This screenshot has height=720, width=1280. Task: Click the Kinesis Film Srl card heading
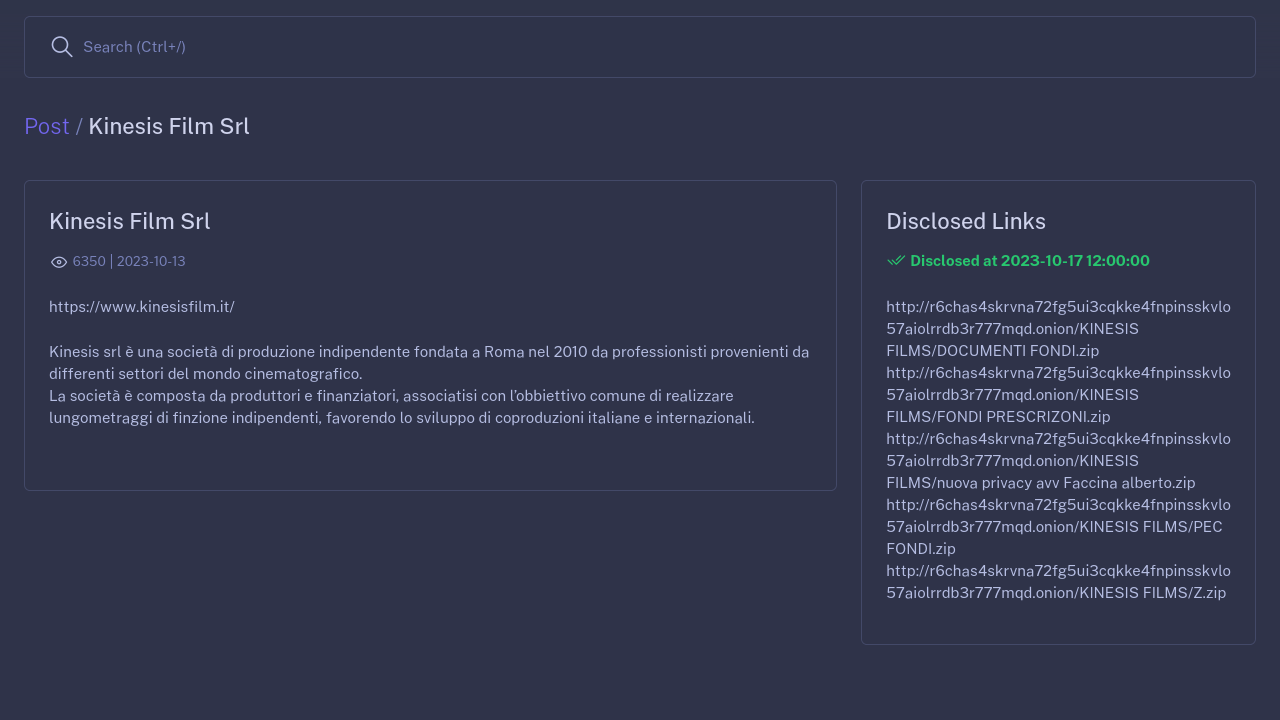pos(130,221)
